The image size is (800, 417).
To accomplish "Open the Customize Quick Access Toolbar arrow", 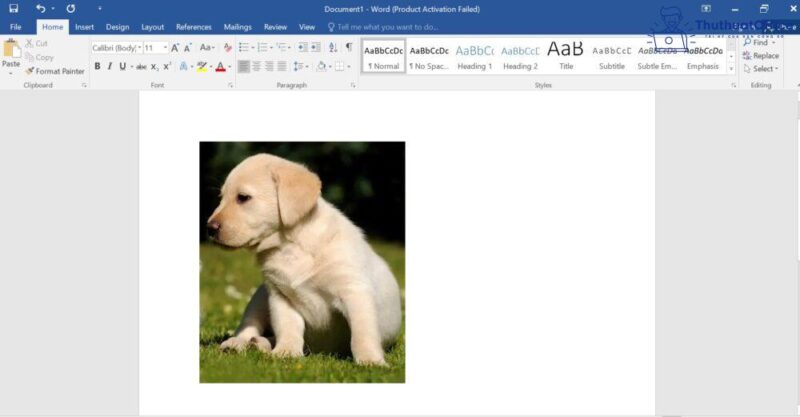I will point(99,9).
